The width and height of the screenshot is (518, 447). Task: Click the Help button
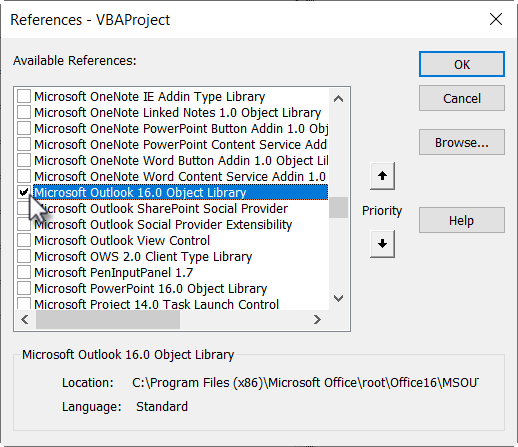462,220
